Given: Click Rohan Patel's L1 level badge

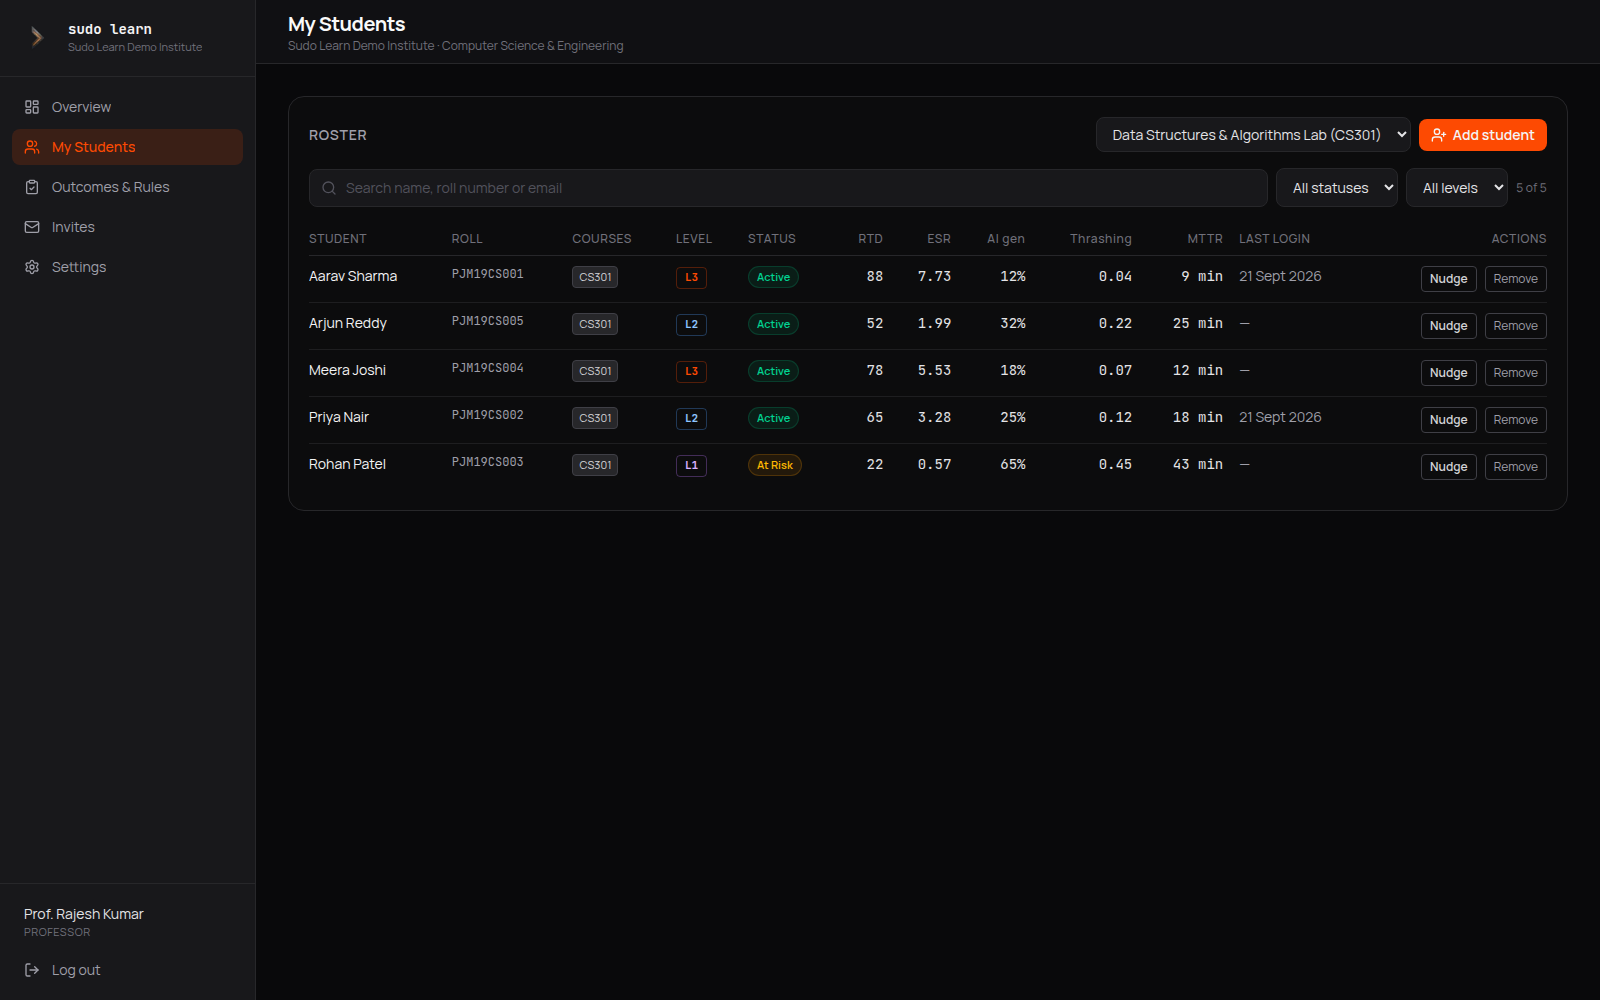Looking at the screenshot, I should [691, 465].
